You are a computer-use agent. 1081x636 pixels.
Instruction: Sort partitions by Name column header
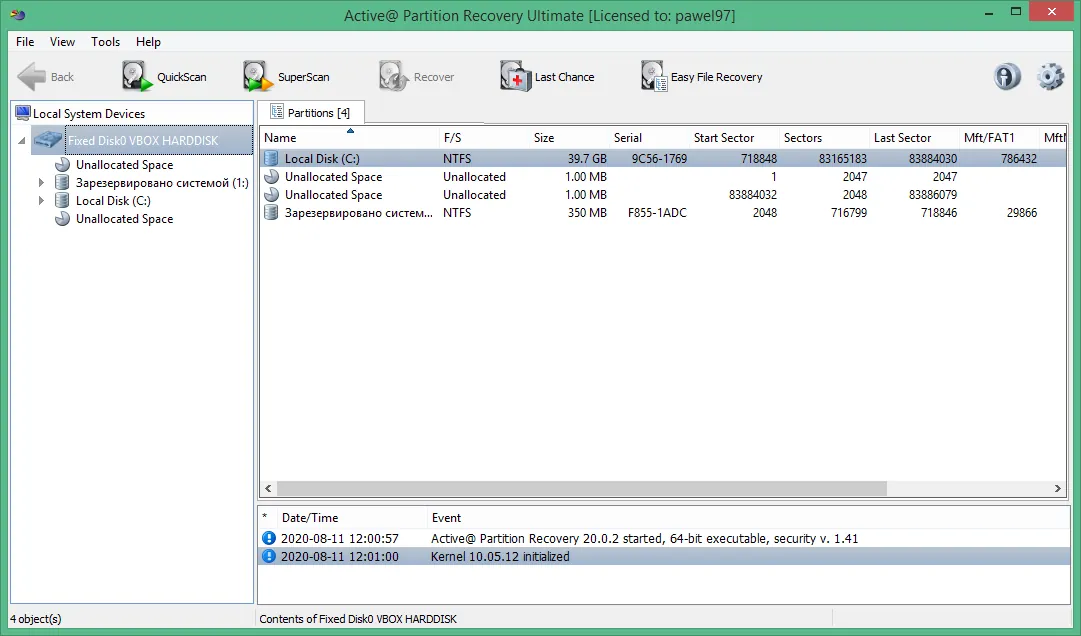tap(350, 138)
